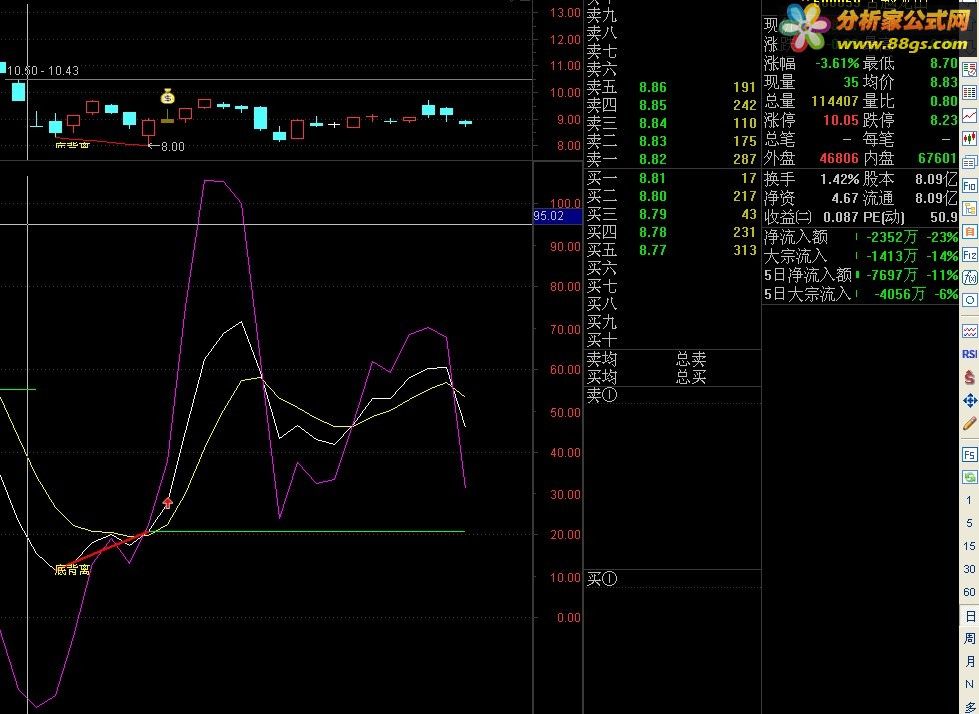This screenshot has width=979, height=714.
Task: Switch to the candlestick K-line chart icon
Action: click(970, 139)
